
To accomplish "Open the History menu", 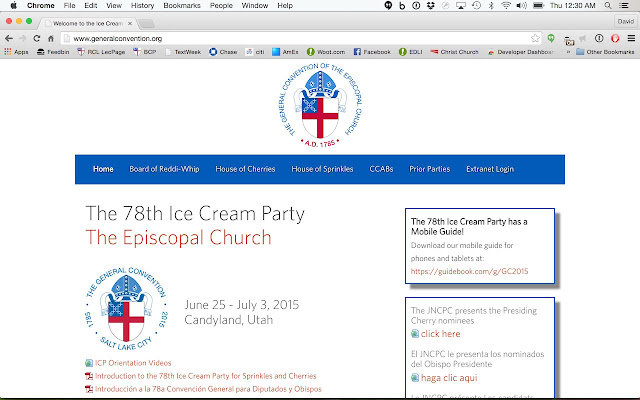I will pyautogui.click(x=142, y=5).
